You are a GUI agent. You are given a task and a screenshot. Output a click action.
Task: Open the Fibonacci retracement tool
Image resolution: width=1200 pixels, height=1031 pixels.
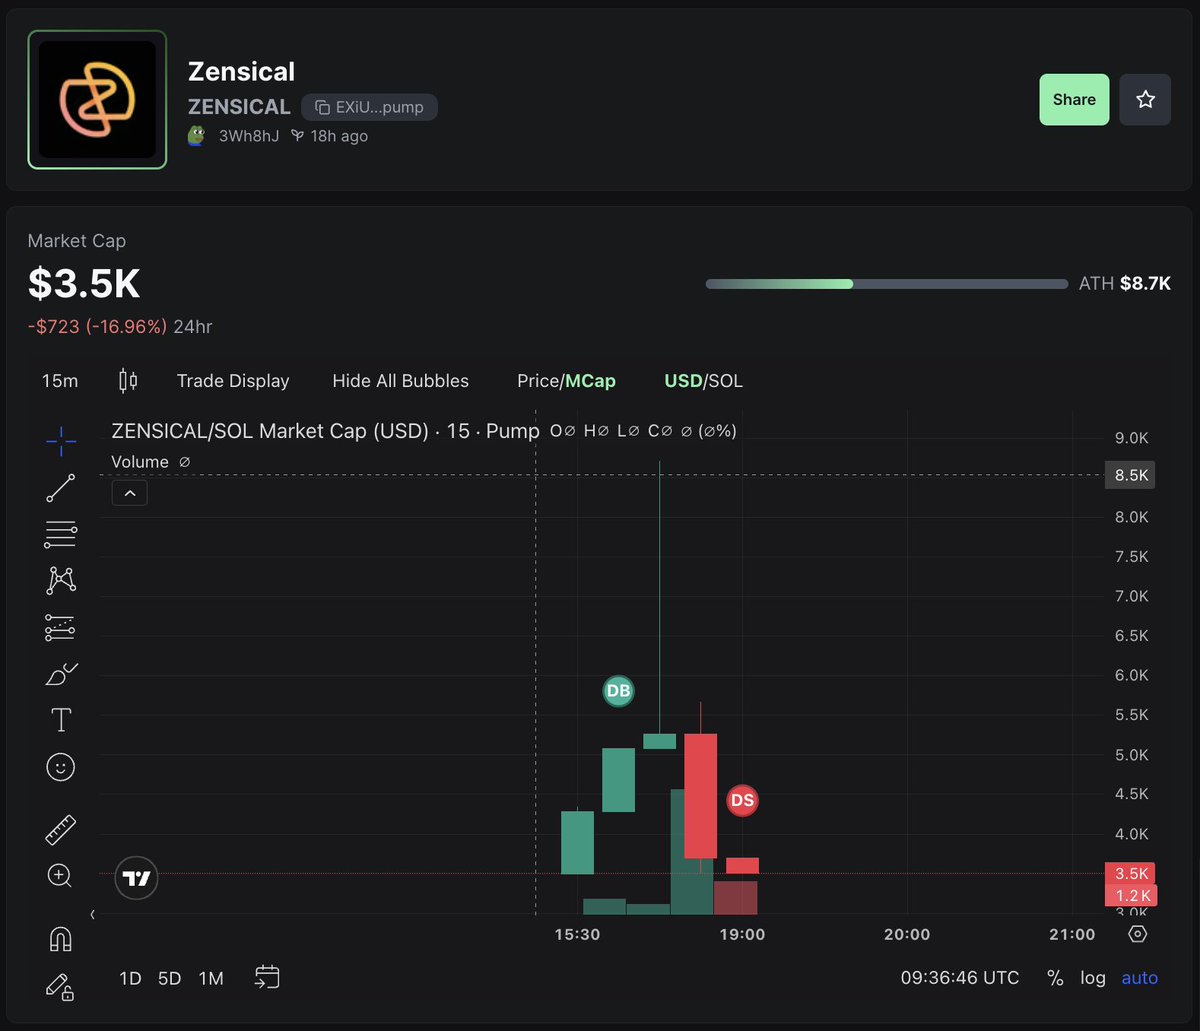click(61, 535)
